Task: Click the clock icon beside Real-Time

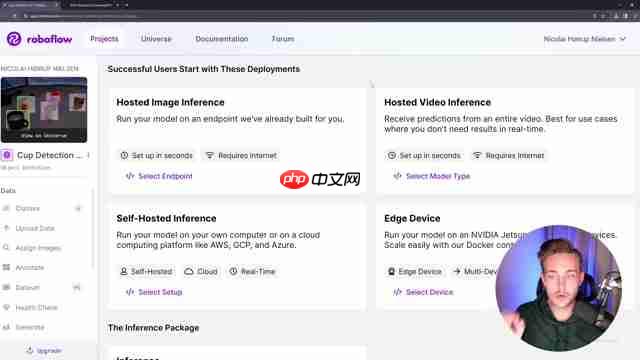Action: pos(233,271)
